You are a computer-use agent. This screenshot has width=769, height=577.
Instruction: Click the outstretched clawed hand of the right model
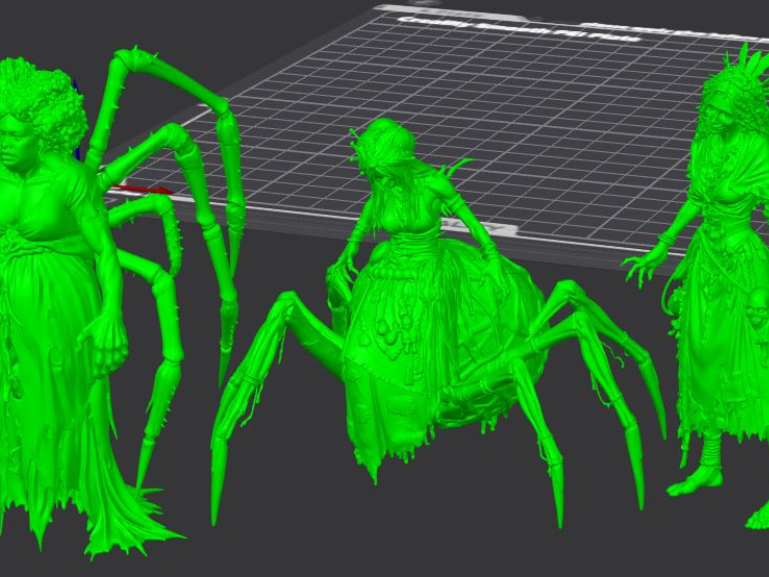[642, 267]
